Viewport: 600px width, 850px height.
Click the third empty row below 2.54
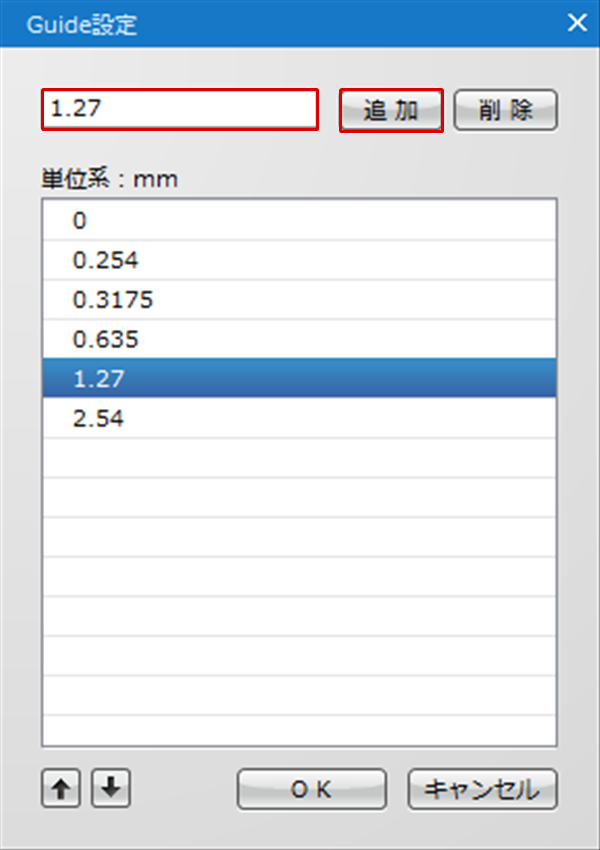299,537
